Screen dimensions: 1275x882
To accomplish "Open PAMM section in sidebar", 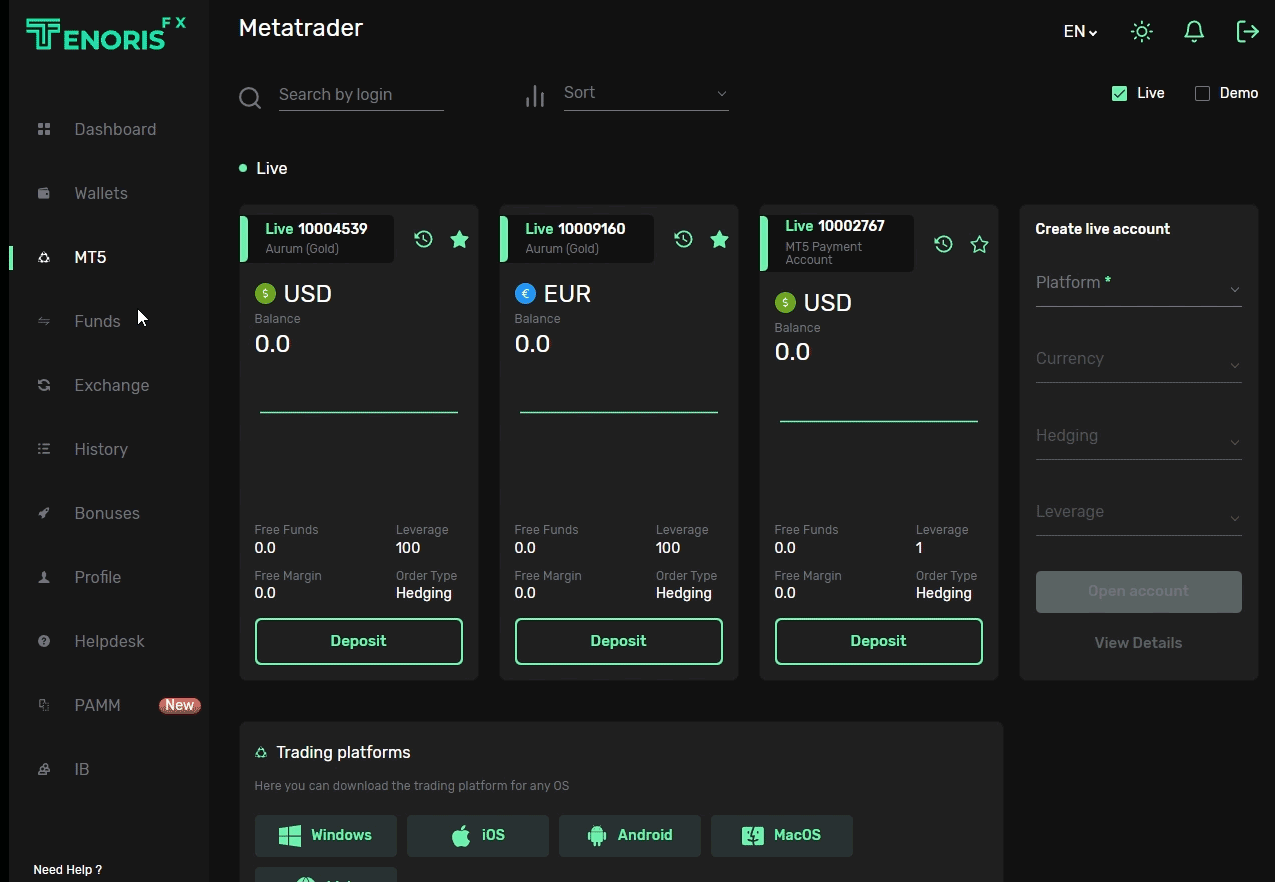I will (x=97, y=705).
